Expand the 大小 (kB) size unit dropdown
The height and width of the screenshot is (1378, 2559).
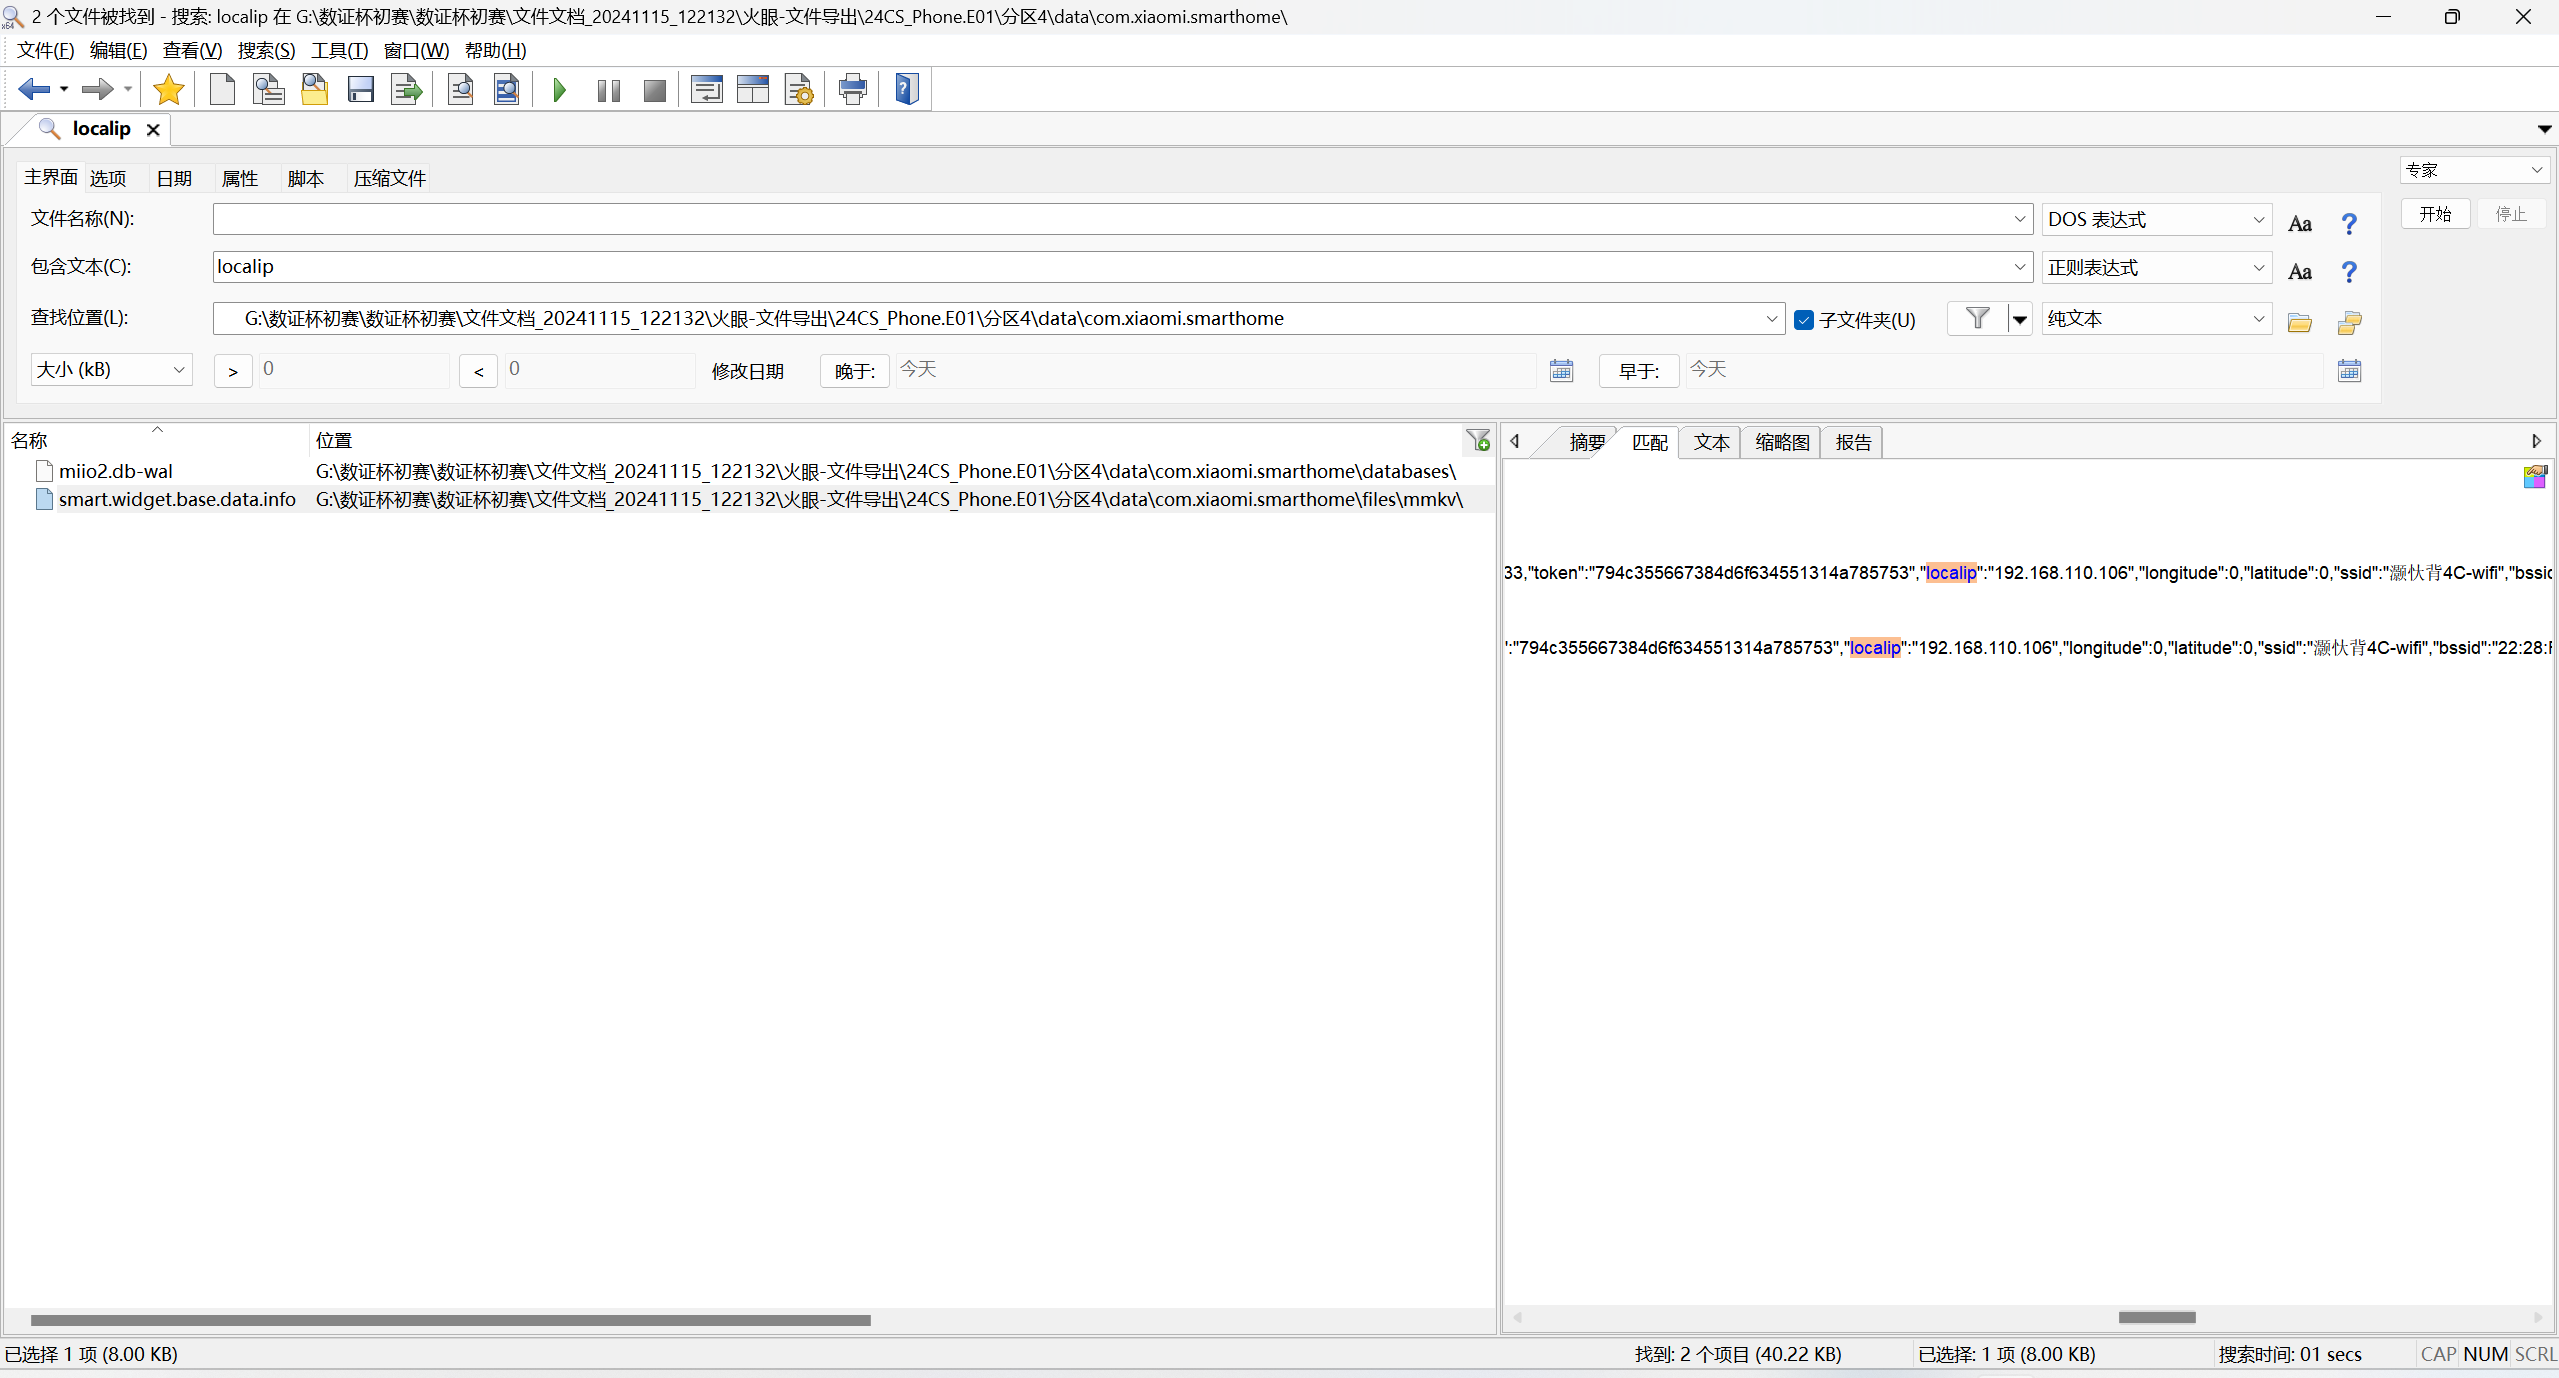click(x=111, y=370)
